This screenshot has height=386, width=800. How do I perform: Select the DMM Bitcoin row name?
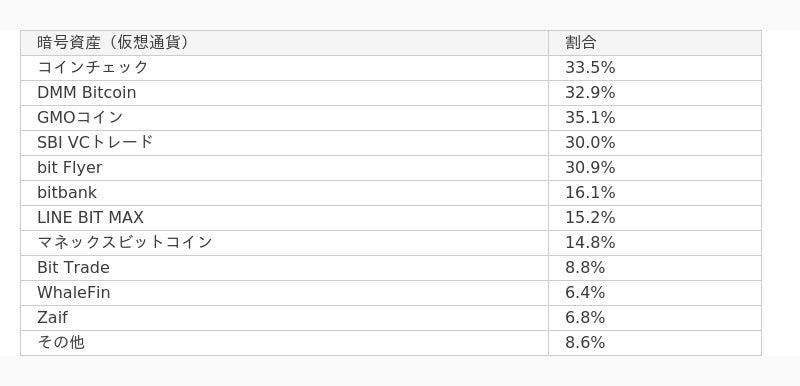click(x=285, y=93)
